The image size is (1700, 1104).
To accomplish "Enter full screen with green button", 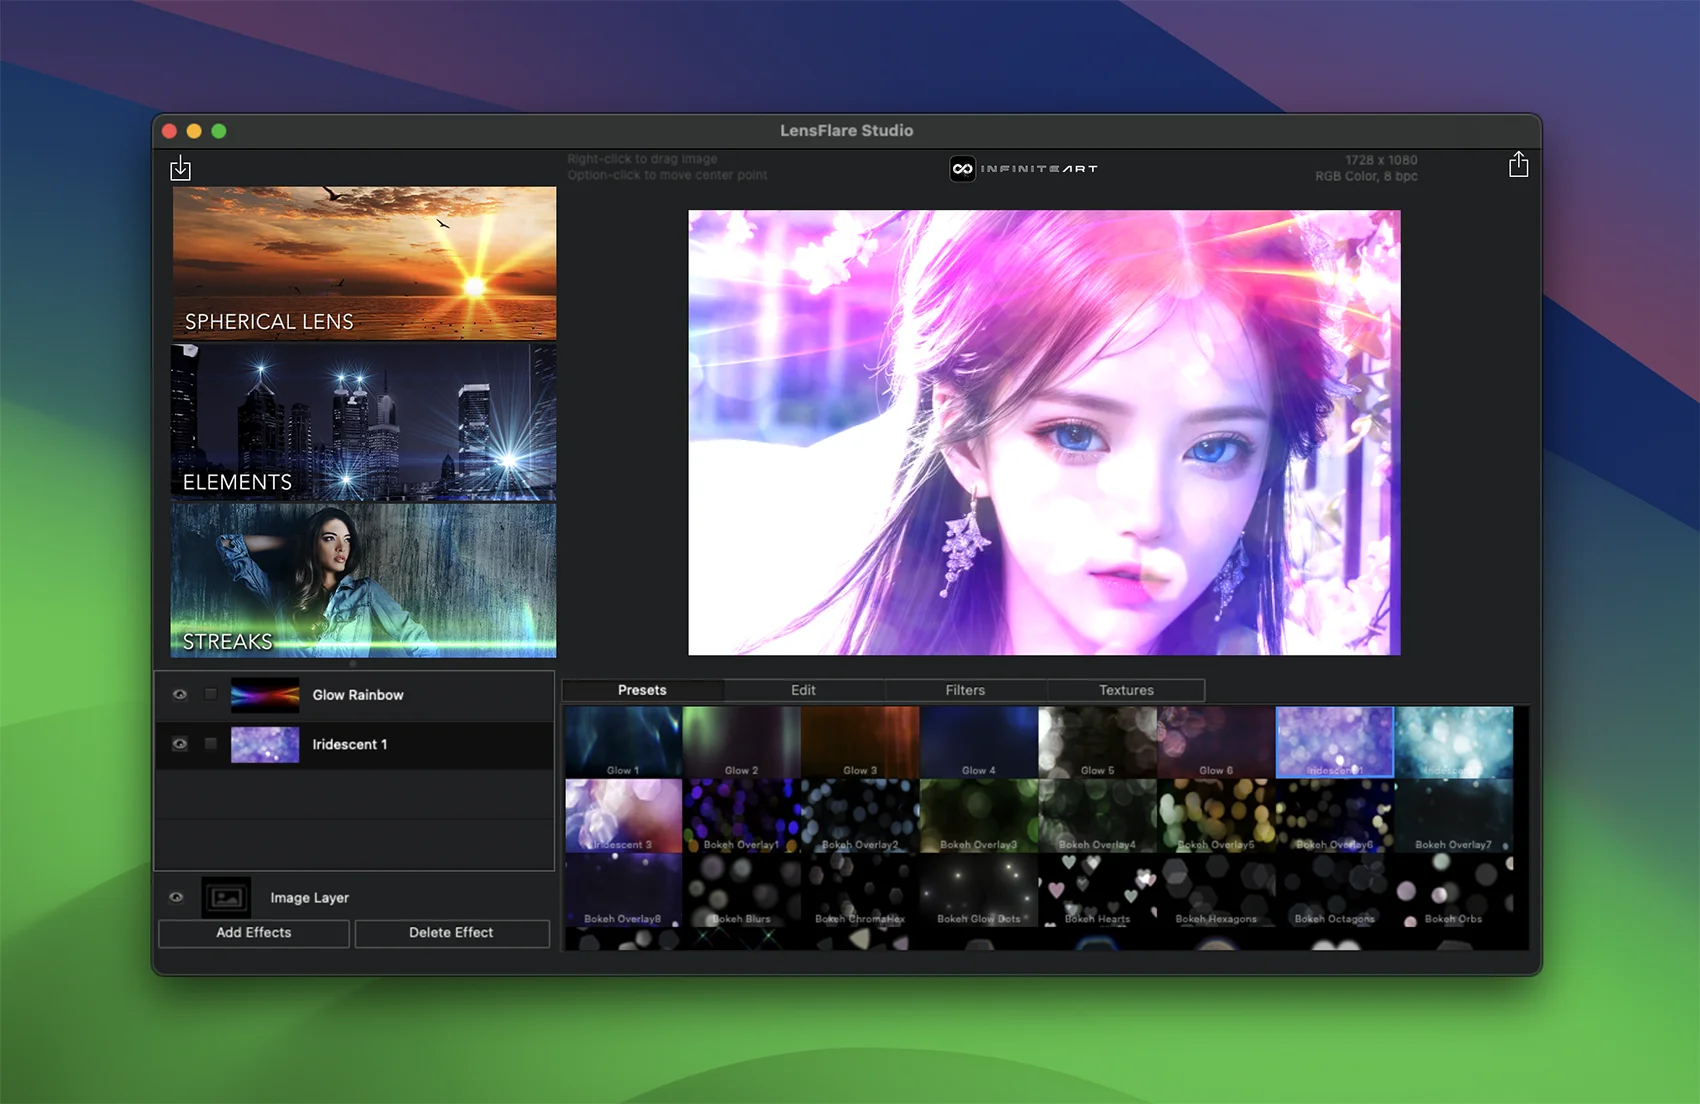I will (x=219, y=131).
